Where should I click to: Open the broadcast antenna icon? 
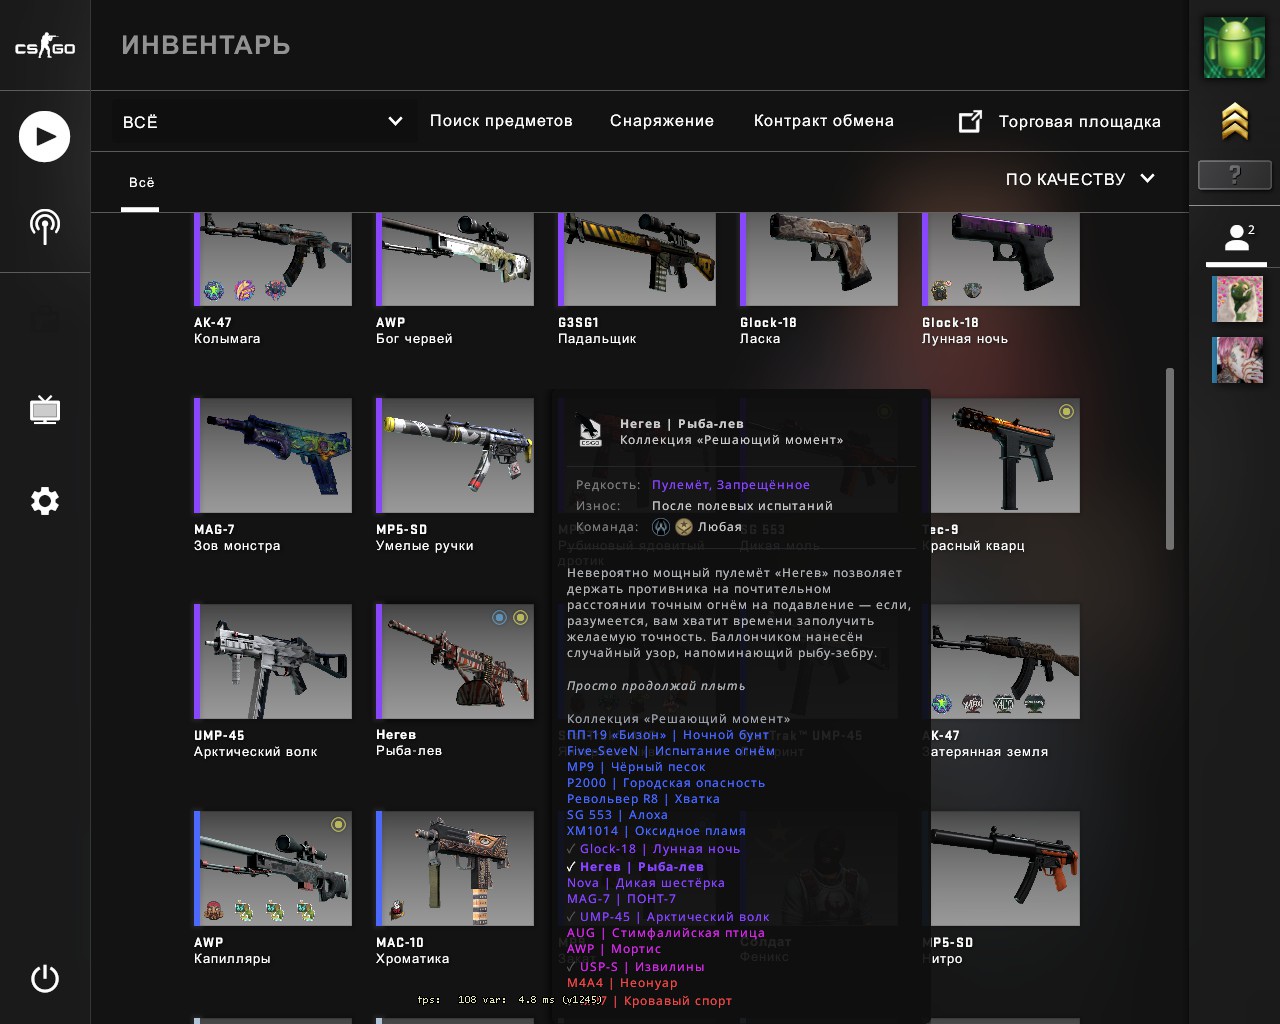45,227
